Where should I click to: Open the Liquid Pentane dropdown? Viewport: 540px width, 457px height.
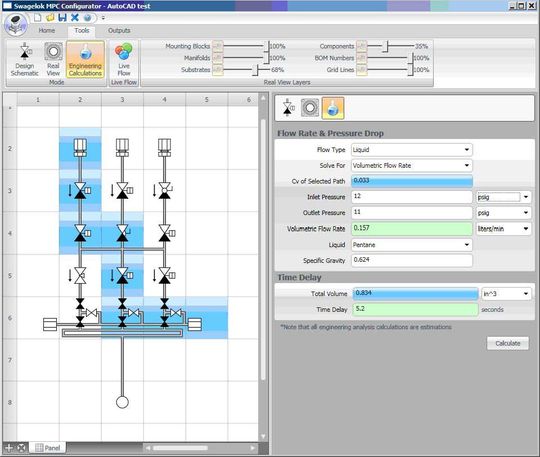pyautogui.click(x=412, y=245)
